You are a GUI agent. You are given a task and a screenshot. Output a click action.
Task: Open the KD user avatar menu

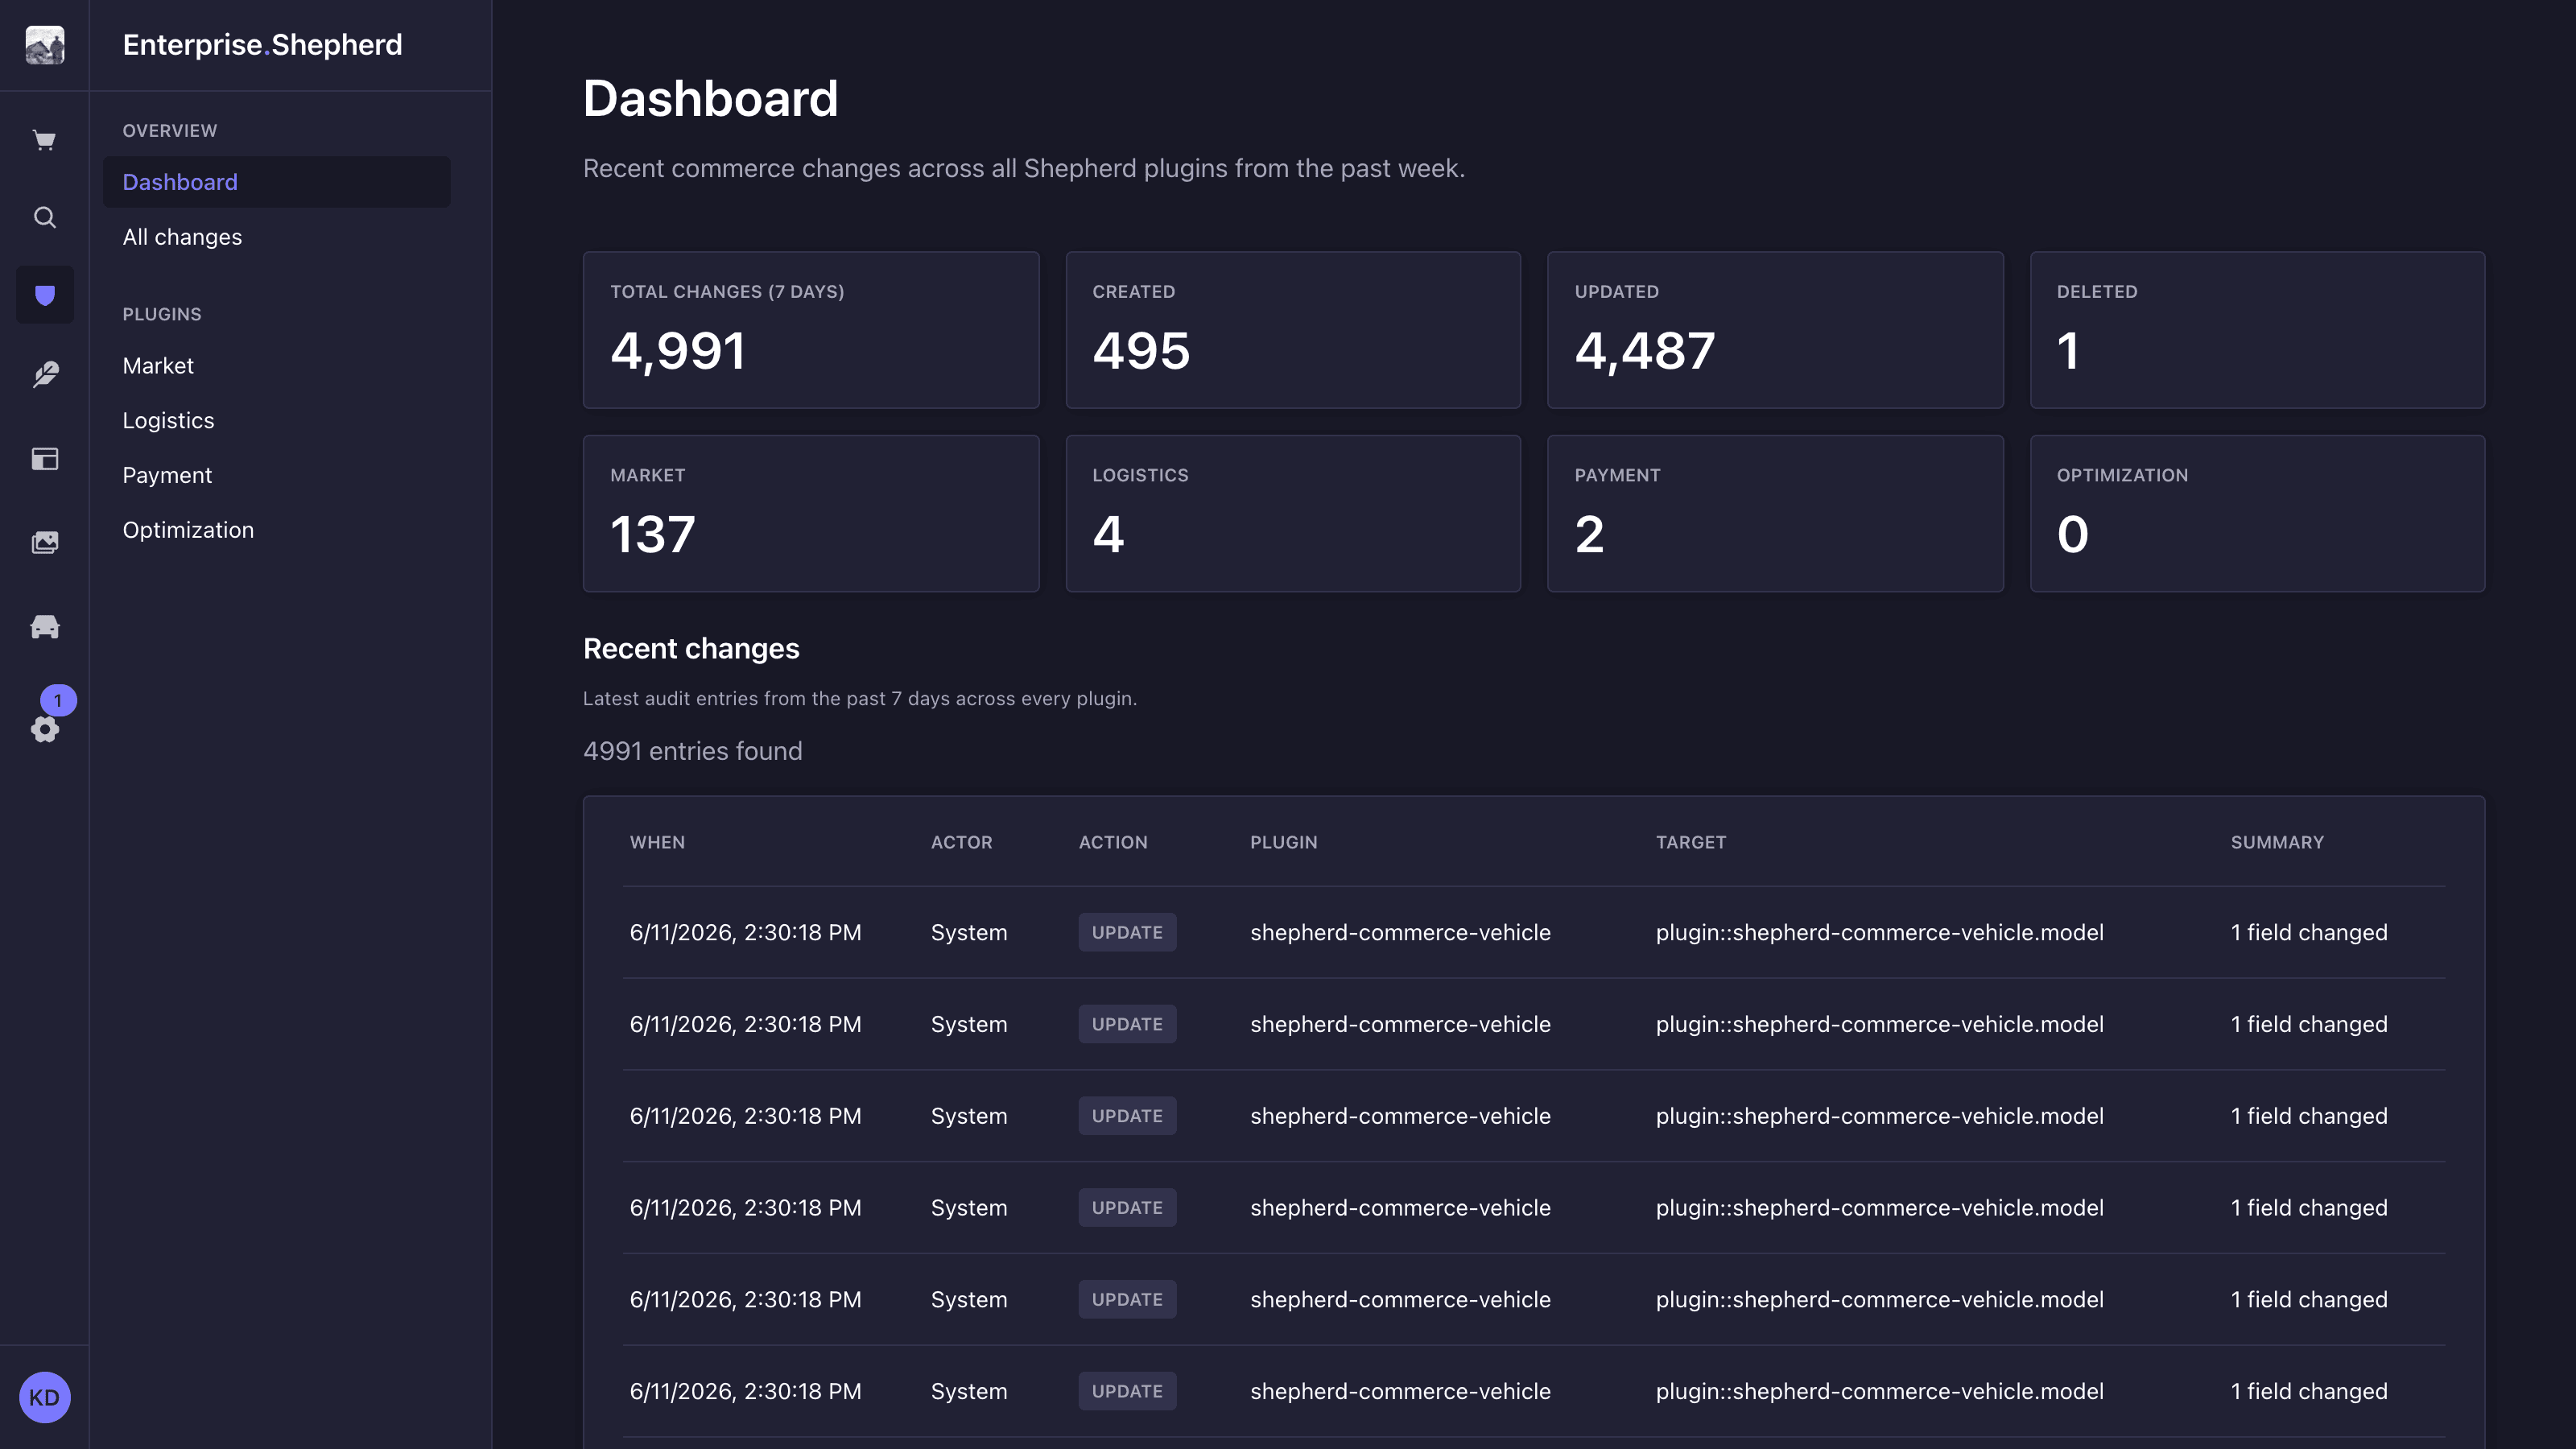coord(45,1397)
